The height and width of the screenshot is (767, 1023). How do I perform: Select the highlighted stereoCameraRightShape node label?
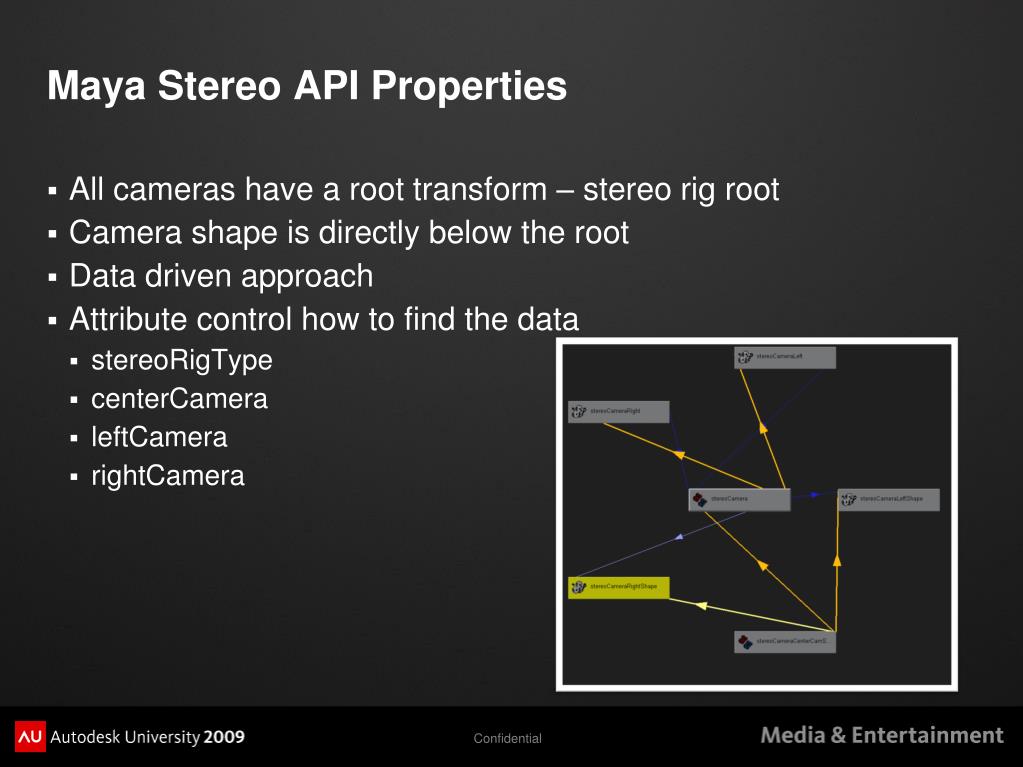coord(623,586)
